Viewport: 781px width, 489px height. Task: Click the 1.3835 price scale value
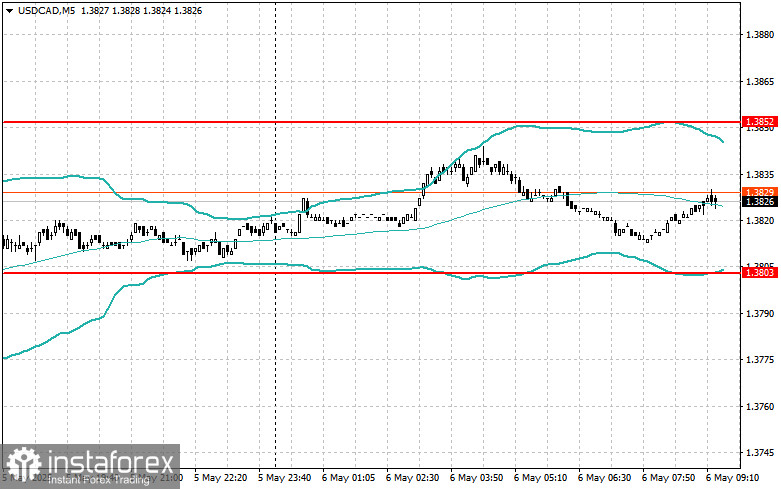pos(760,175)
